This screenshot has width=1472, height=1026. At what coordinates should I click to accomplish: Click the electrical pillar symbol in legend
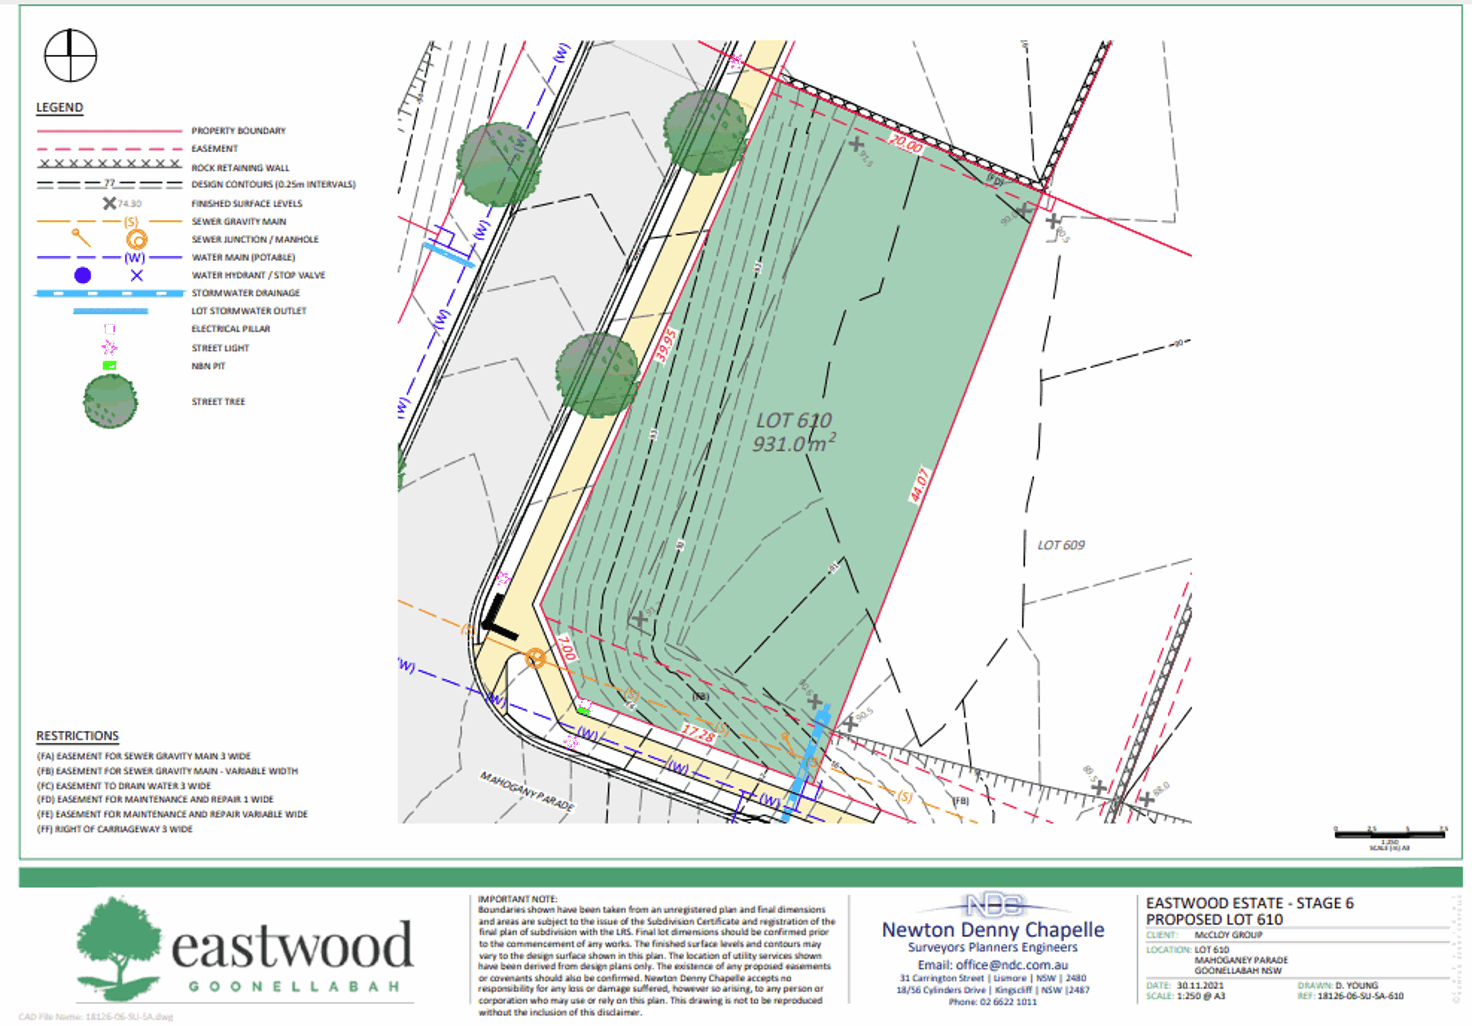110,329
